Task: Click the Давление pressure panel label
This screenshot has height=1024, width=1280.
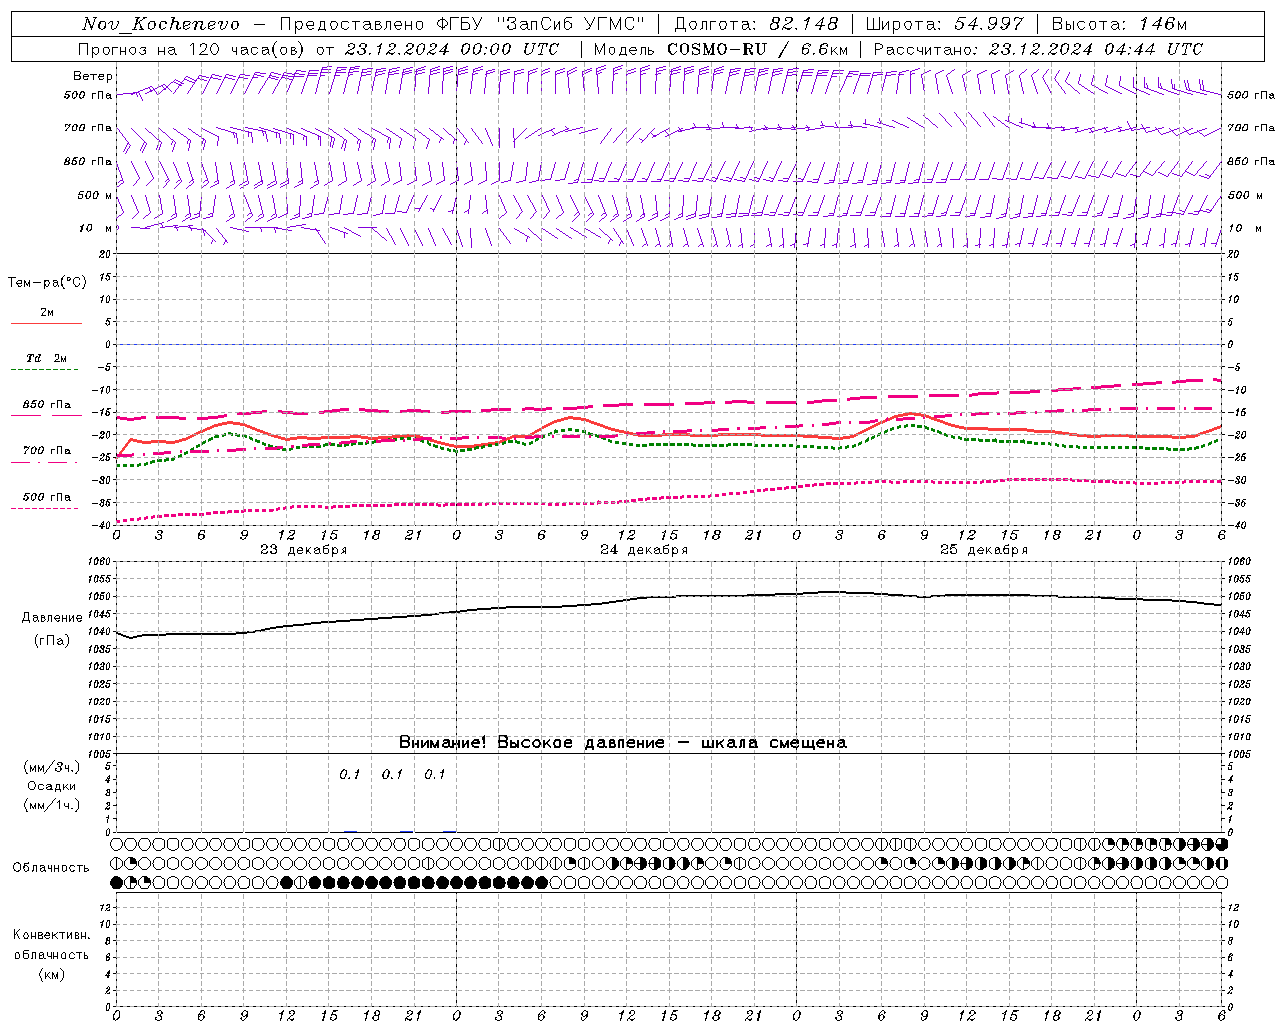Action: [52, 618]
